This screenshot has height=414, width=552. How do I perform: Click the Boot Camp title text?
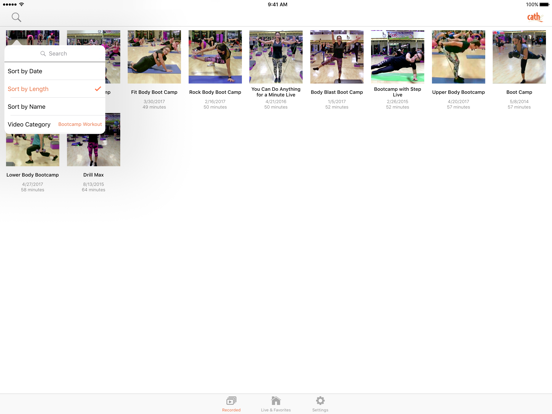519,92
